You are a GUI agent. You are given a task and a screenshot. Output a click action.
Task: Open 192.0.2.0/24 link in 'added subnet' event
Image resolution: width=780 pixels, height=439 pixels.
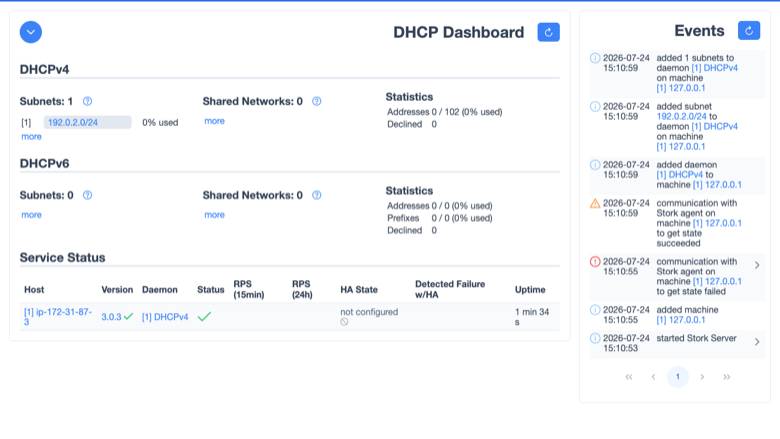pyautogui.click(x=682, y=116)
